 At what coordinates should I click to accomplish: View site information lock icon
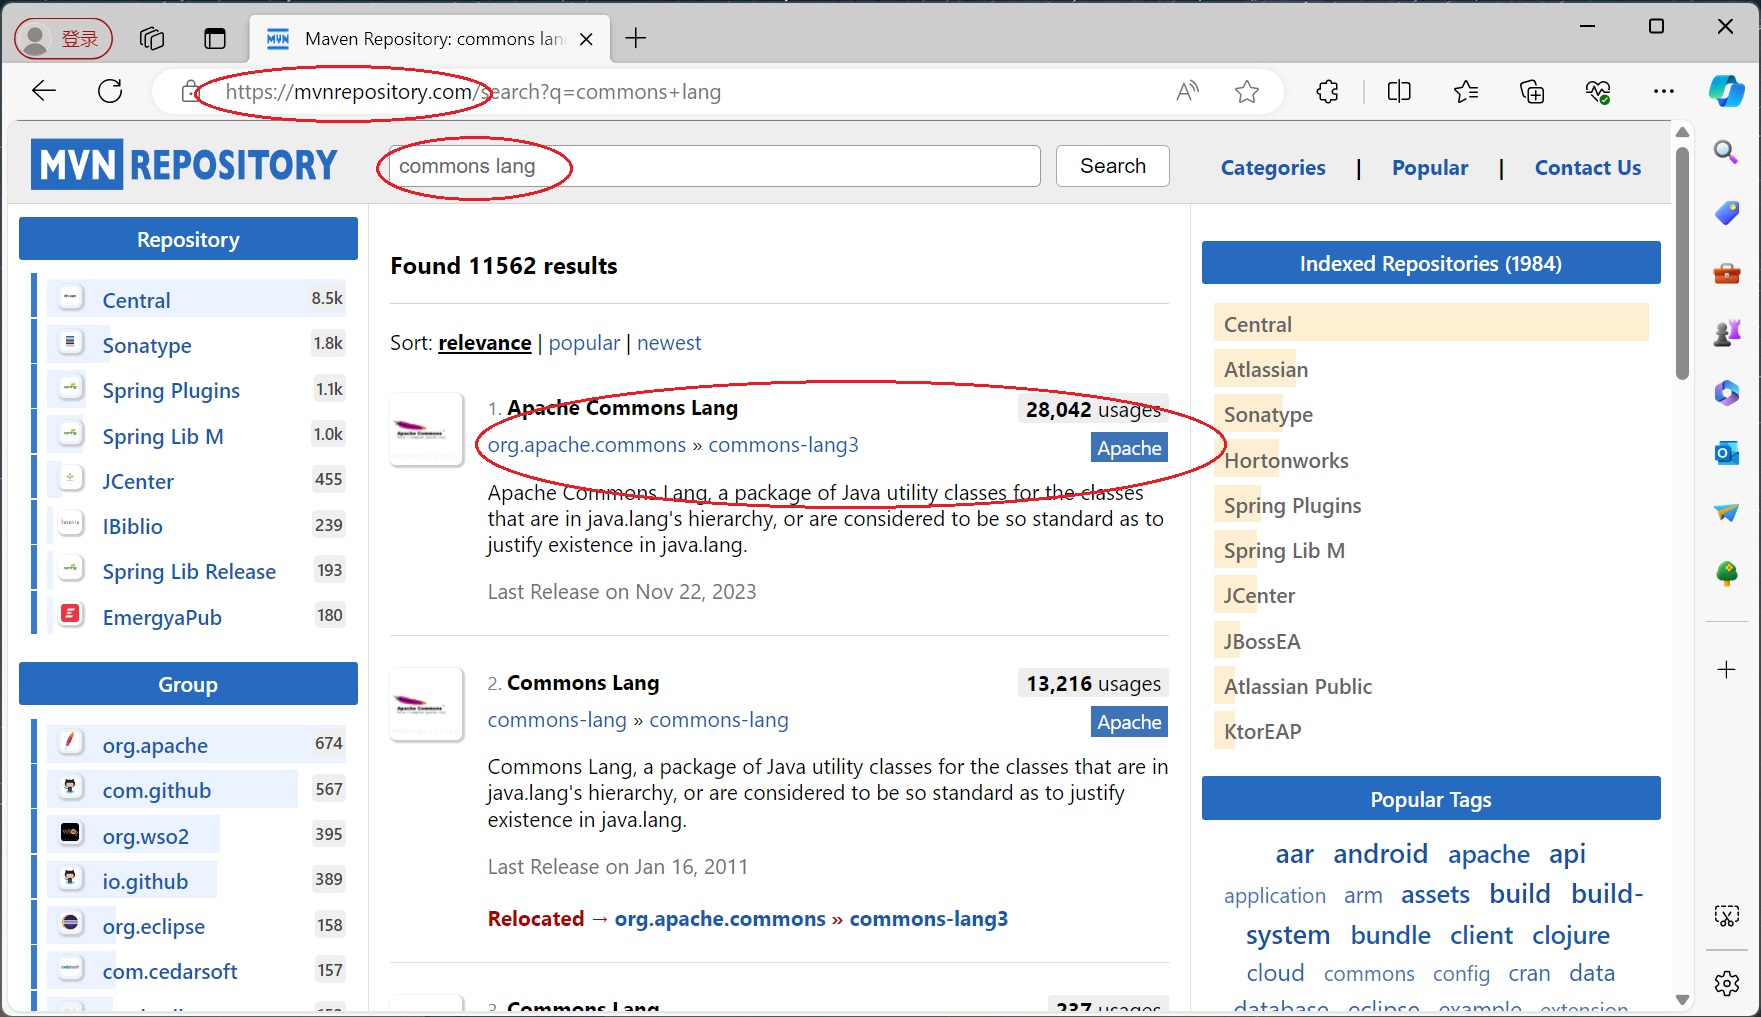pyautogui.click(x=190, y=92)
